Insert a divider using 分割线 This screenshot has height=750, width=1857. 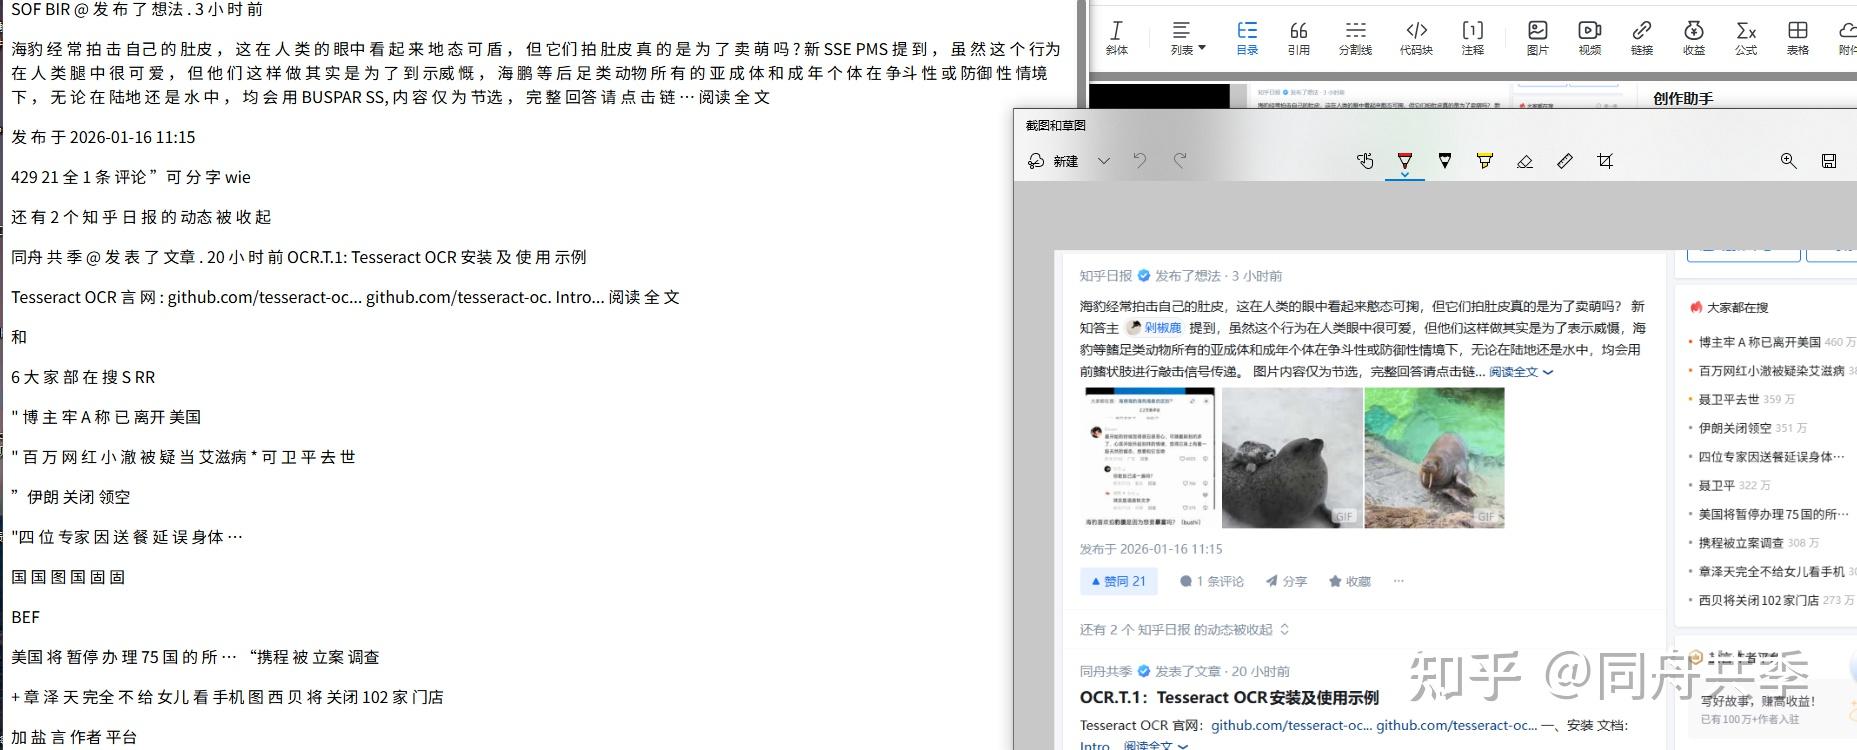click(x=1355, y=38)
